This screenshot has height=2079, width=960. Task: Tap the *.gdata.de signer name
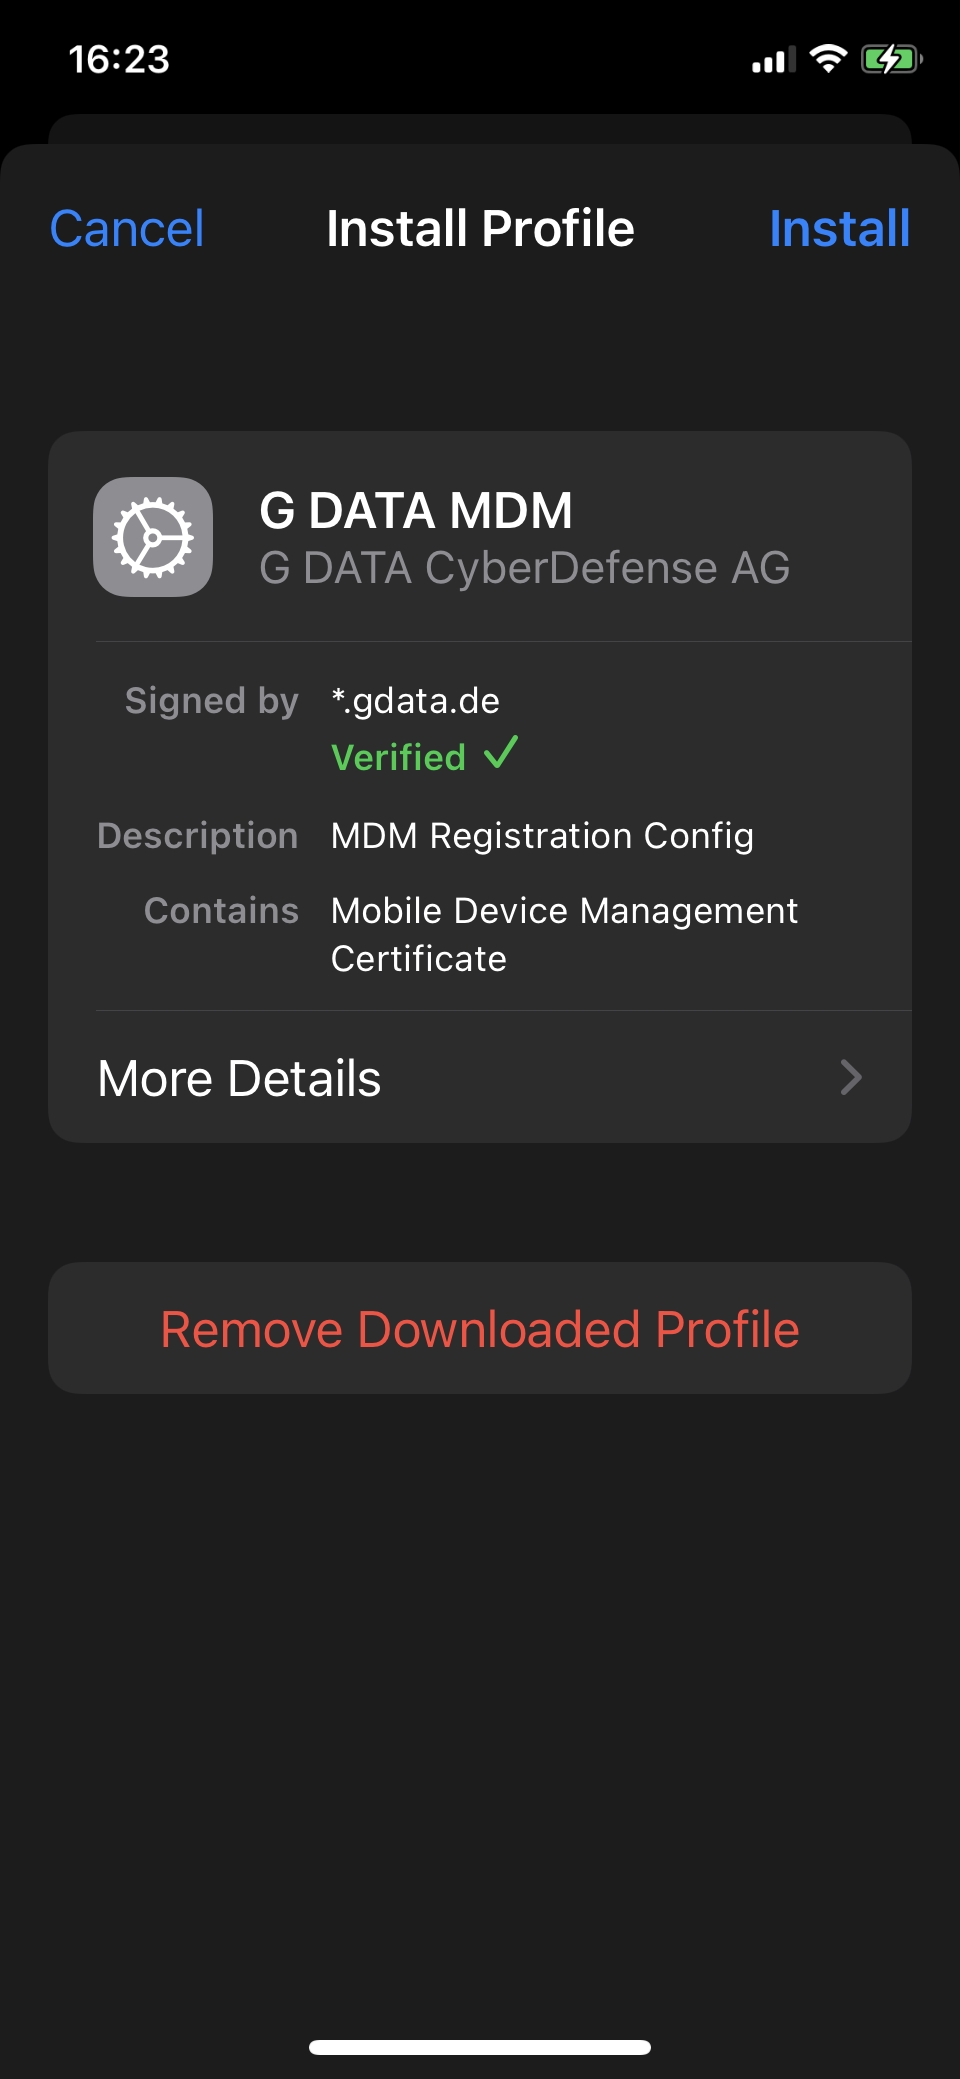pos(415,701)
